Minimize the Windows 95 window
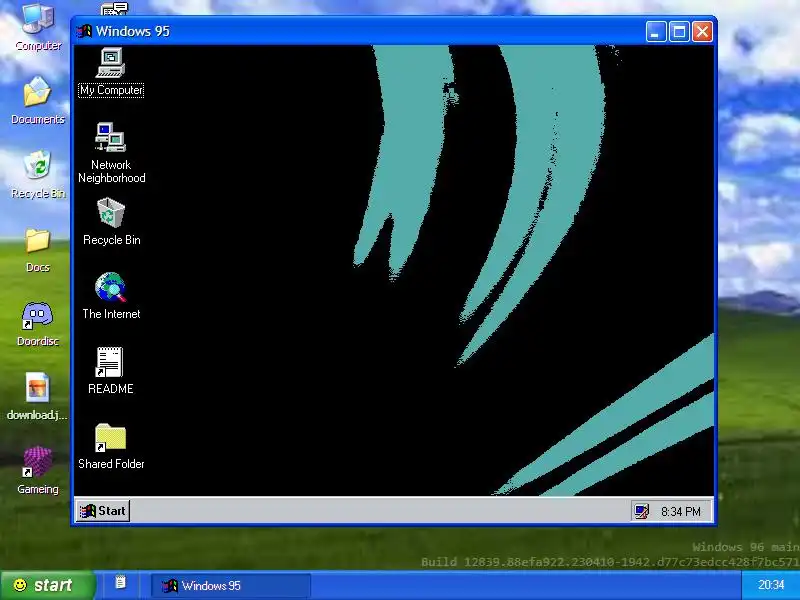Image resolution: width=800 pixels, height=600 pixels. point(656,32)
